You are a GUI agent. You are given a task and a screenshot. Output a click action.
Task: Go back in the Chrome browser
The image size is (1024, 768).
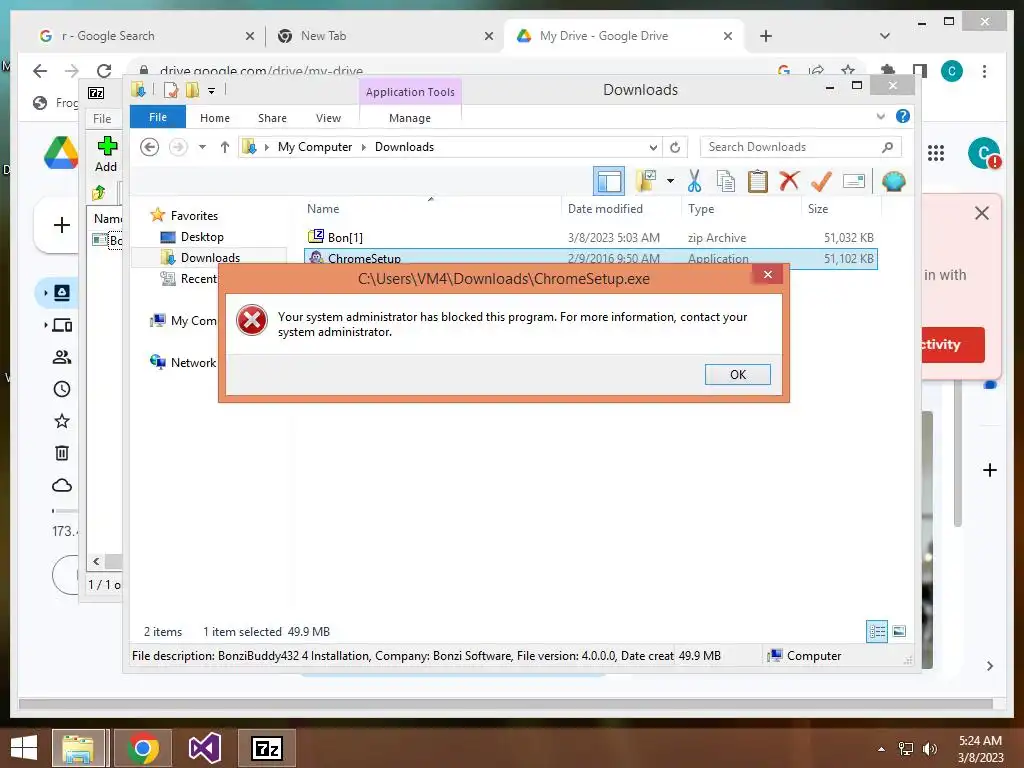point(40,71)
